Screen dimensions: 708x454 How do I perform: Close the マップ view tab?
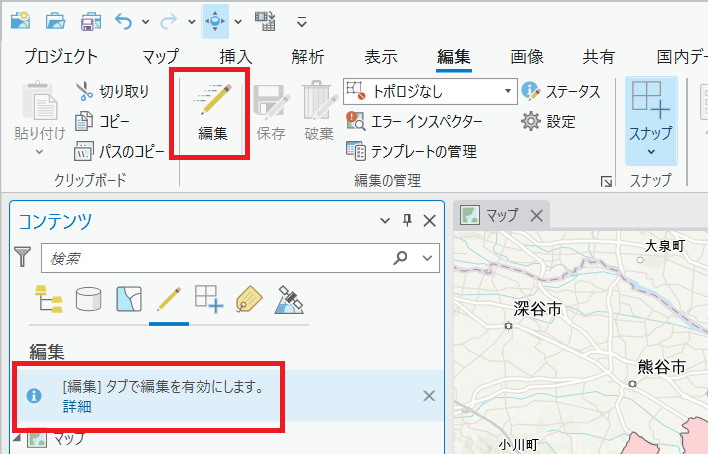(536, 215)
